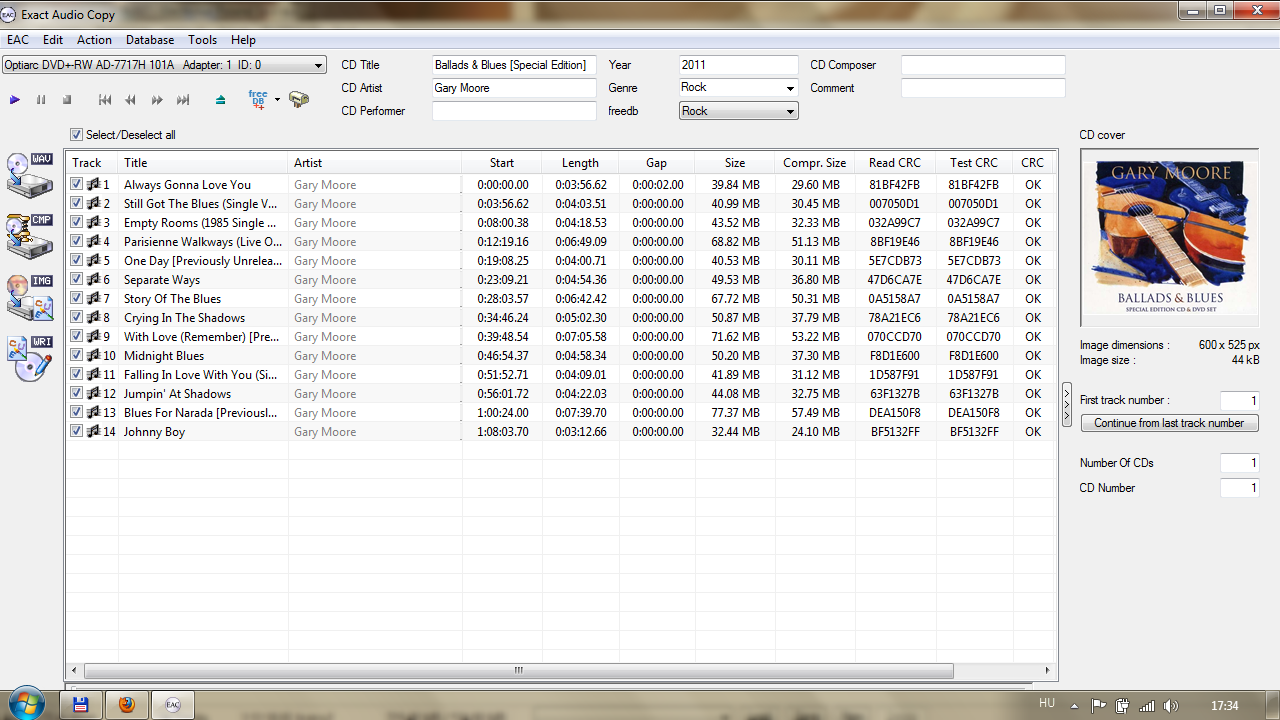Click Continue from last track number
1280x720 pixels.
[x=1170, y=423]
